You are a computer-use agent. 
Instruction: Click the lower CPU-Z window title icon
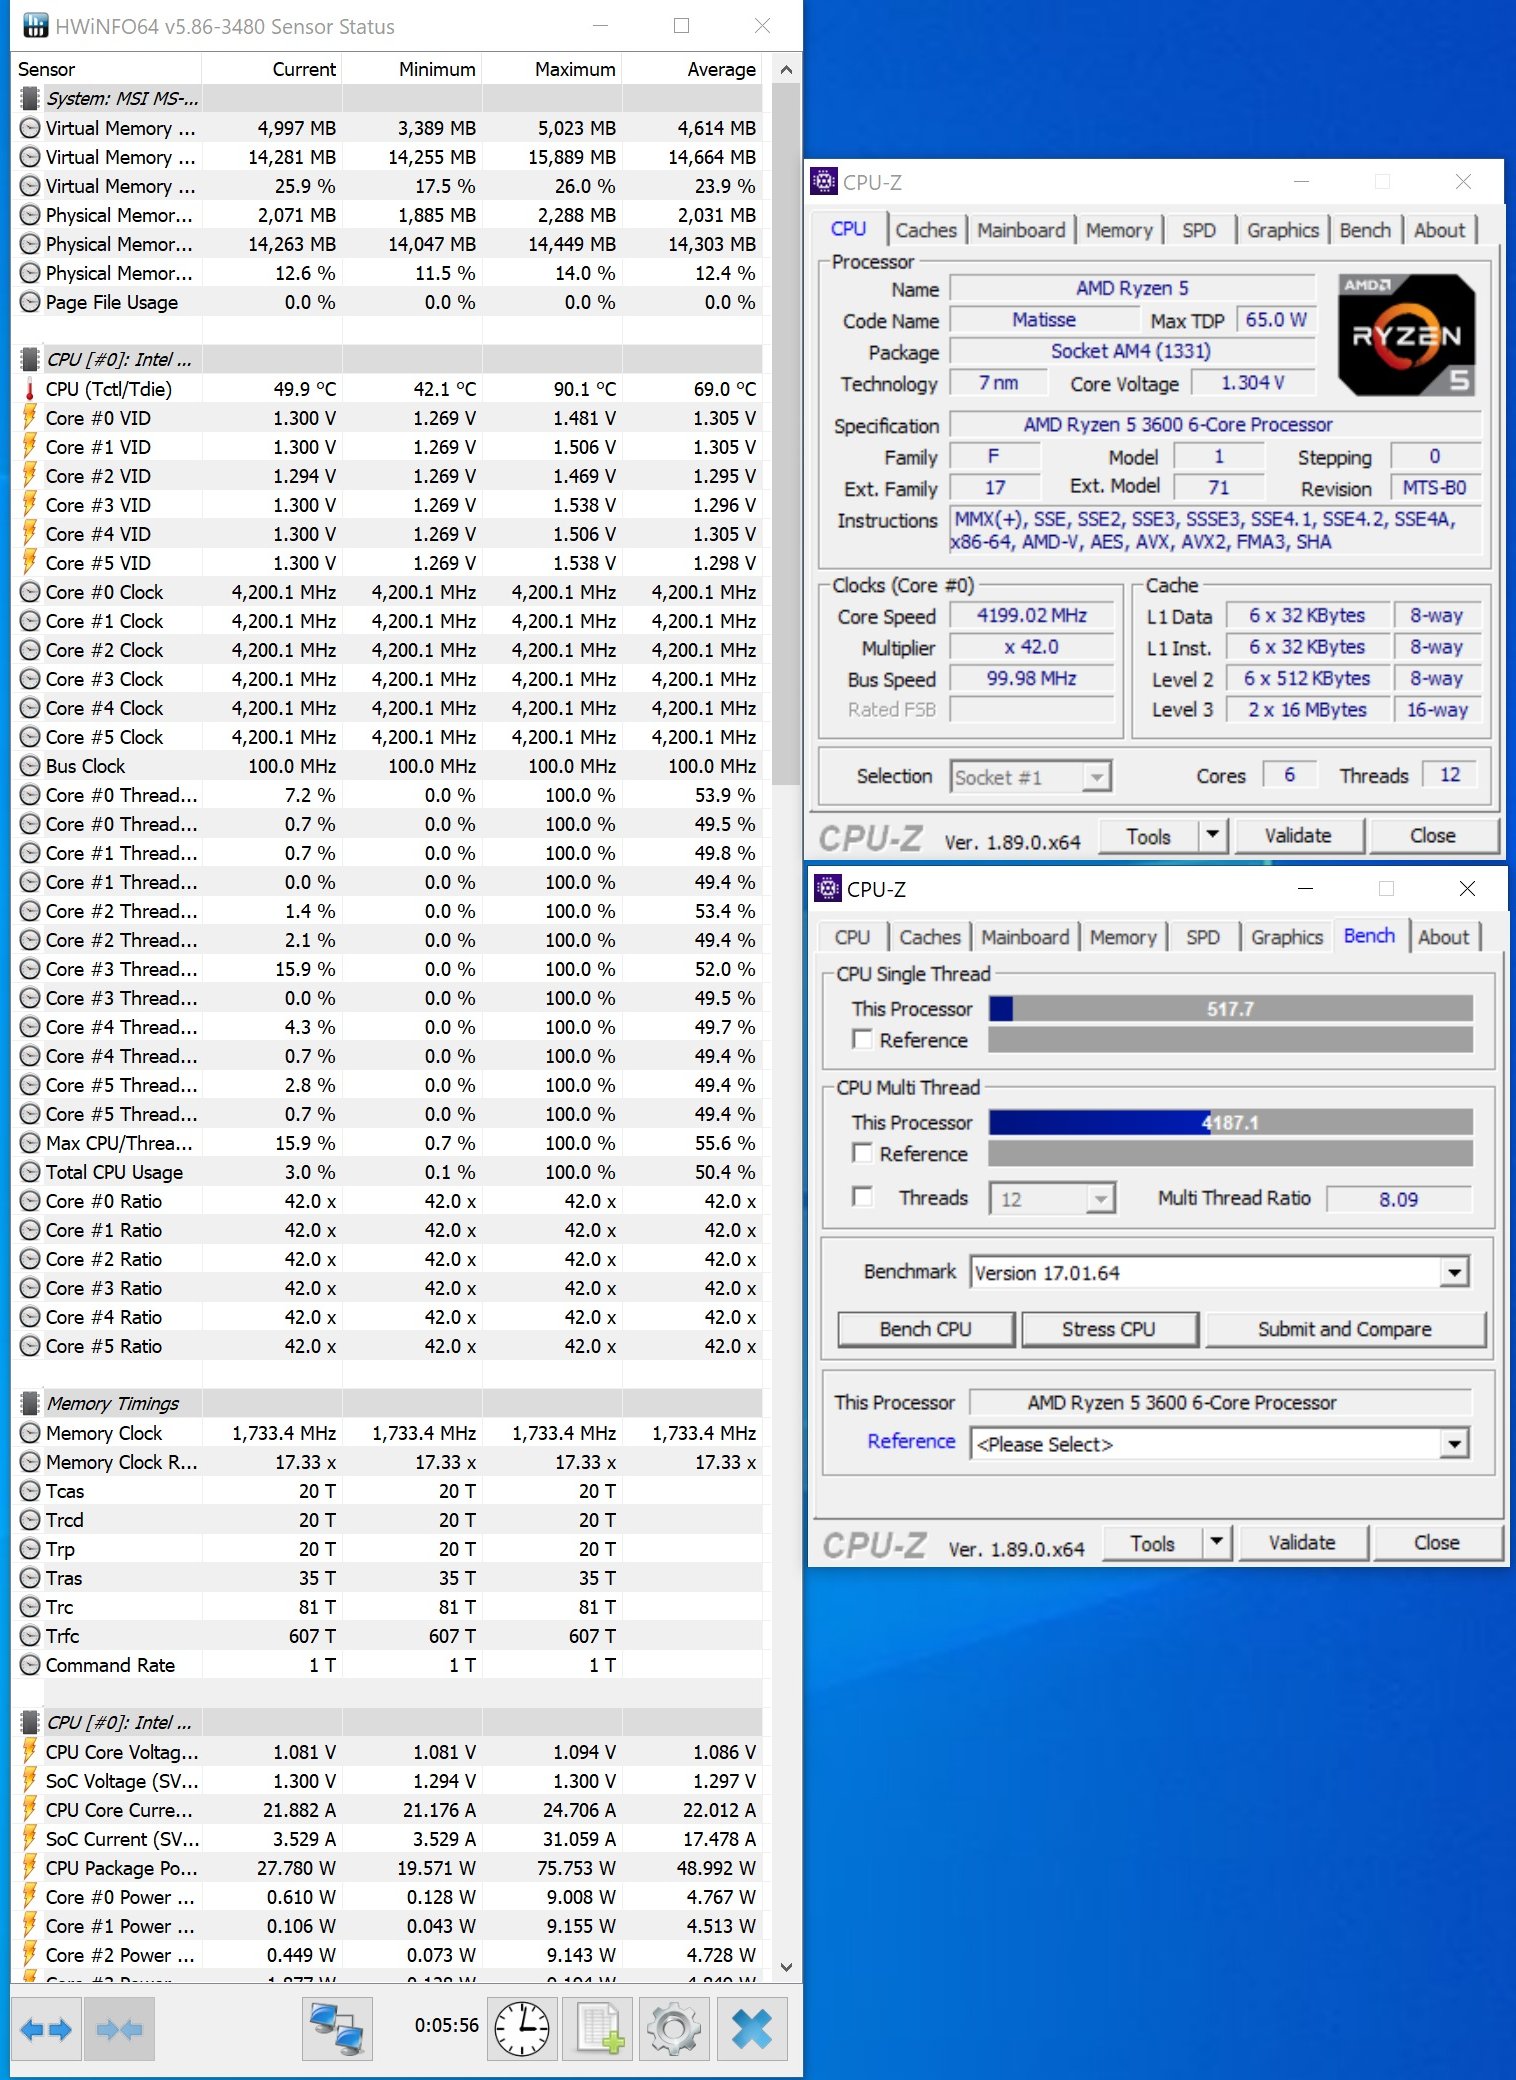coord(828,888)
